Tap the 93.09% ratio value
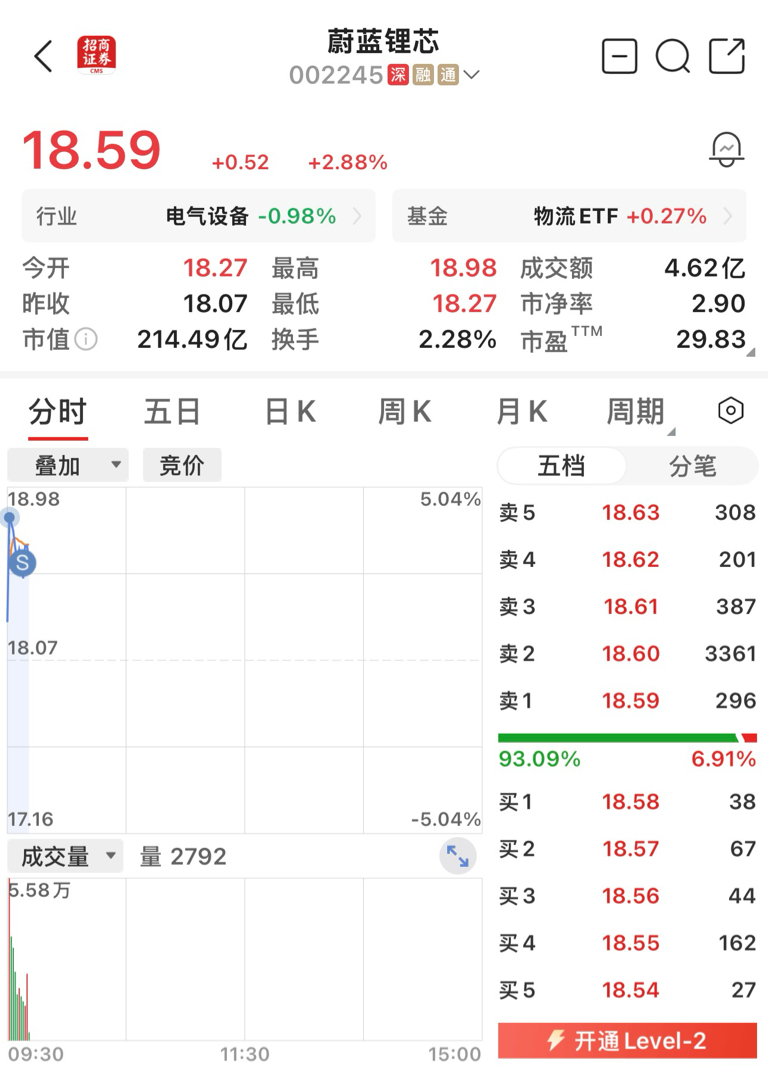Screen dimensions: 768x1066 tap(540, 759)
